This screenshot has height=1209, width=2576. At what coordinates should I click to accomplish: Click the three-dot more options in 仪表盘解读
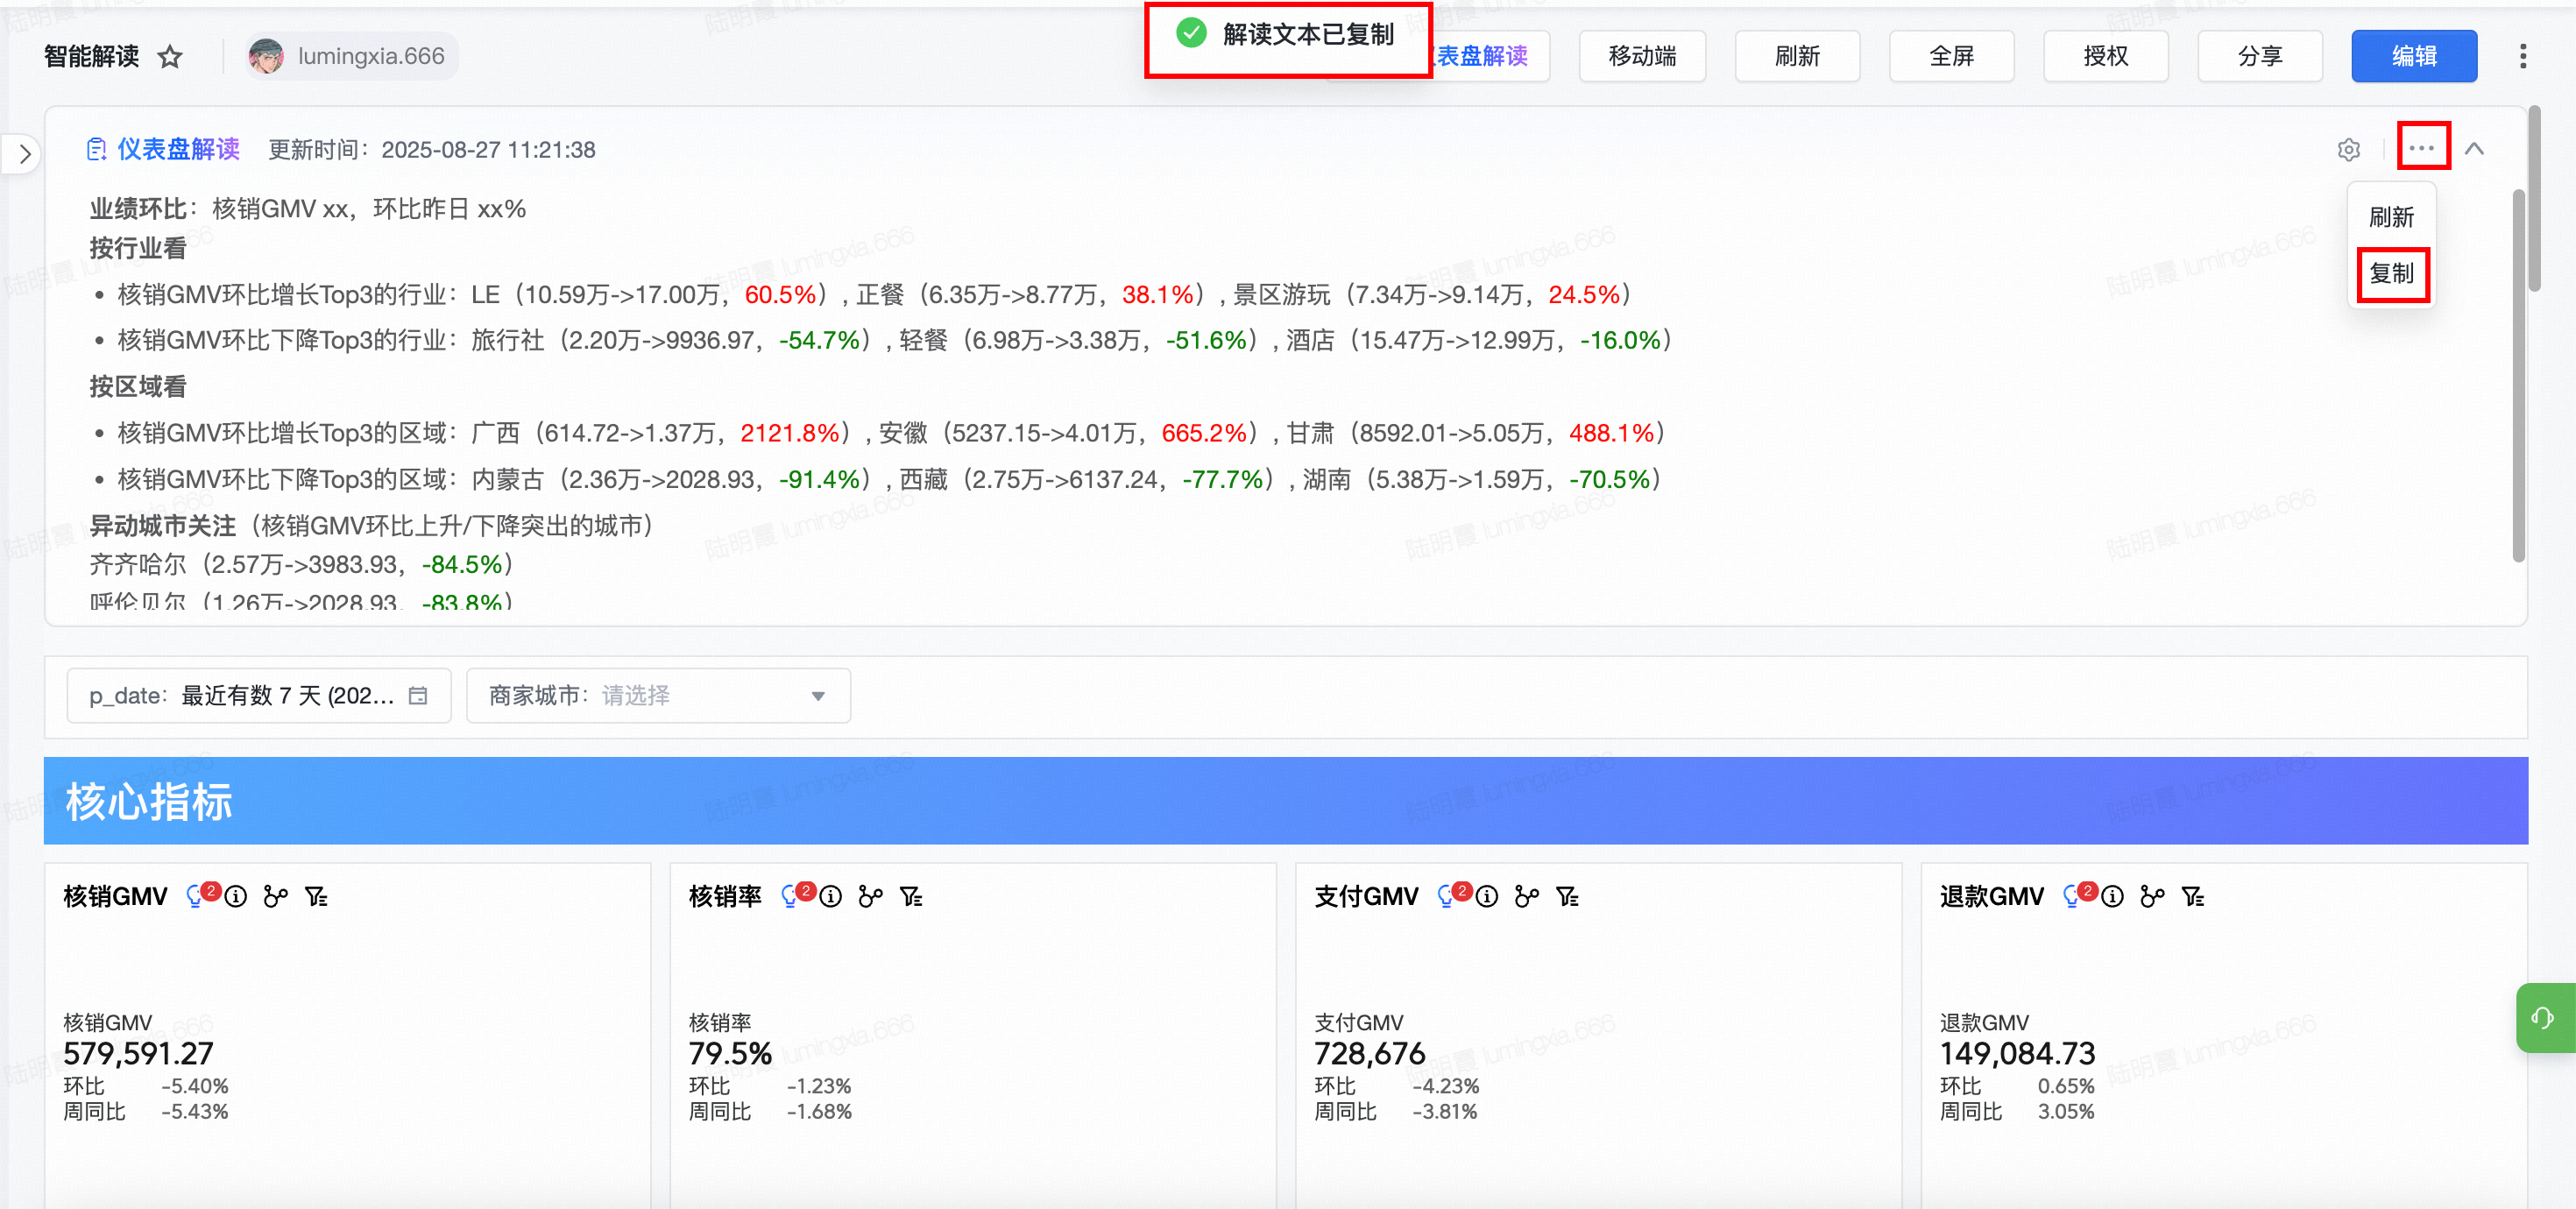click(2421, 148)
